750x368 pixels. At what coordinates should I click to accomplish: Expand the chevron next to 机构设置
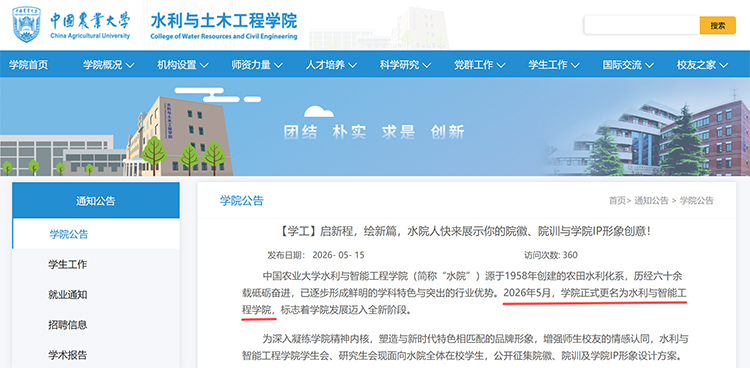pyautogui.click(x=204, y=65)
